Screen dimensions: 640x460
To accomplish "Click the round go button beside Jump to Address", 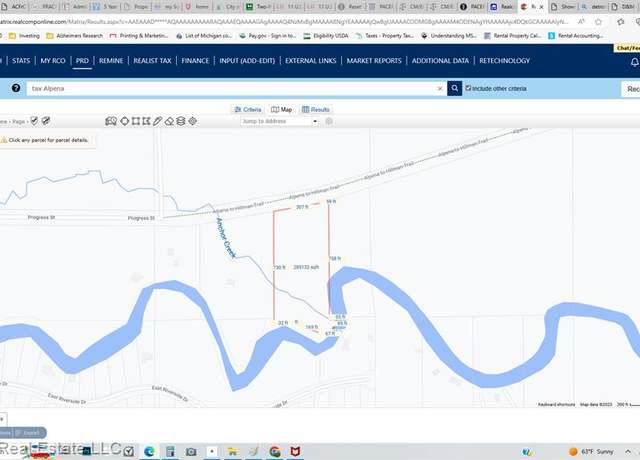I will pos(329,121).
